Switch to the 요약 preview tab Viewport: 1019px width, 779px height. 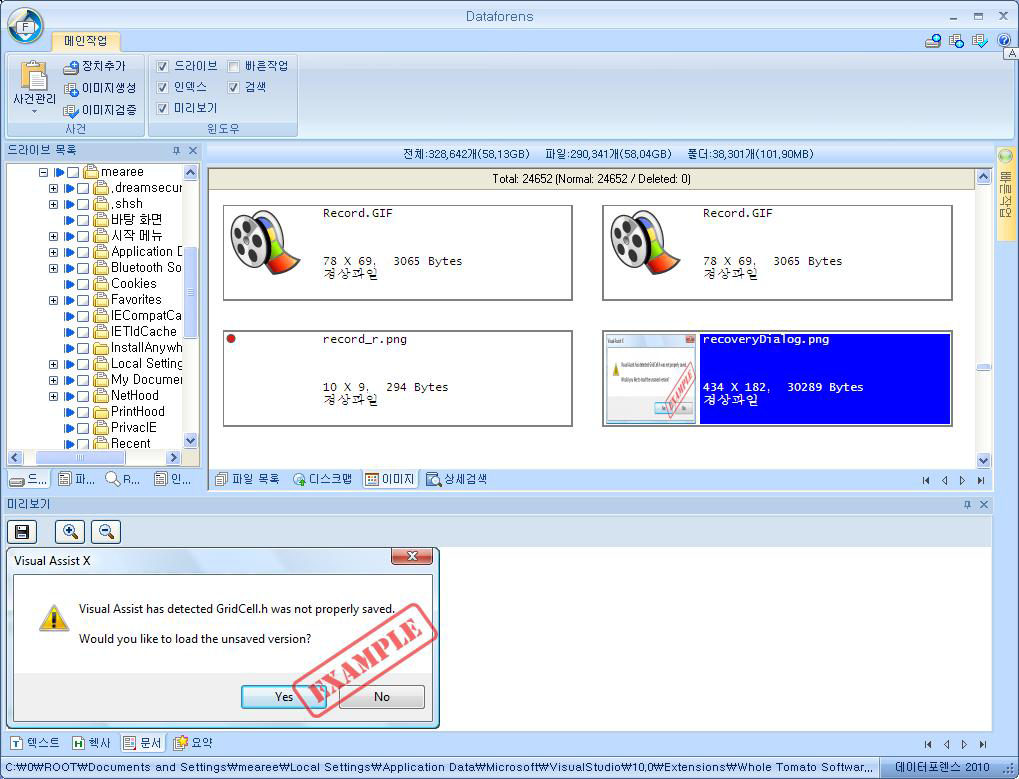[193, 743]
